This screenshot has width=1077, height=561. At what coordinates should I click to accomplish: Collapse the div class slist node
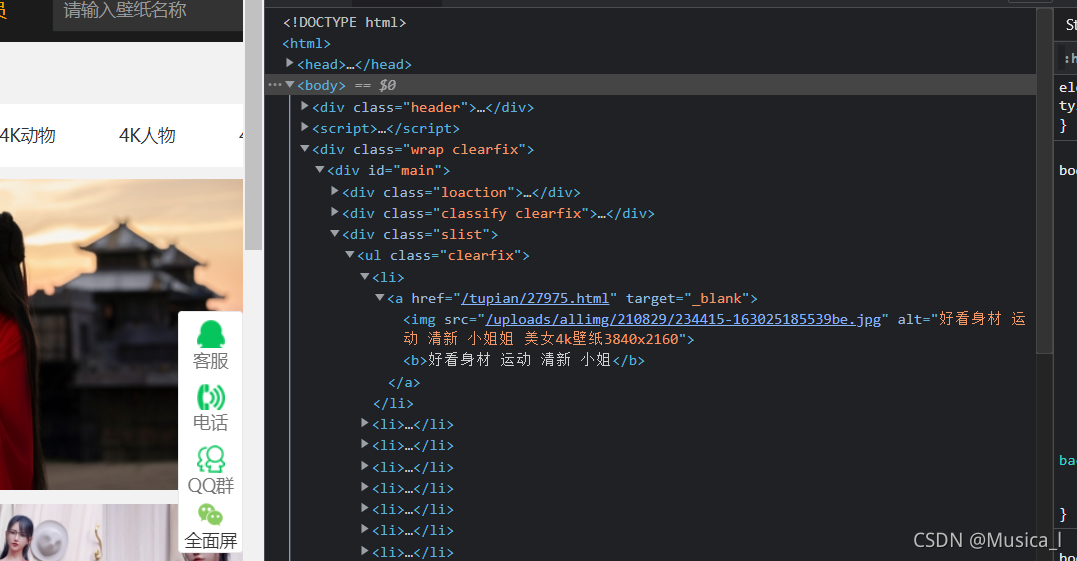click(x=335, y=233)
